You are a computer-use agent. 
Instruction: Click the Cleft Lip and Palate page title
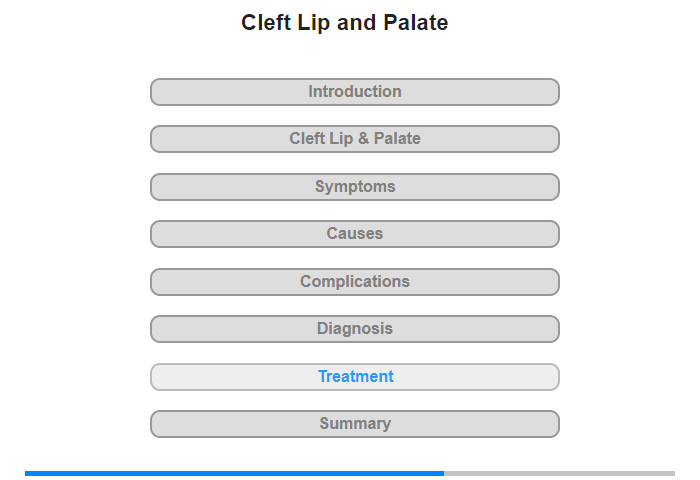click(345, 23)
